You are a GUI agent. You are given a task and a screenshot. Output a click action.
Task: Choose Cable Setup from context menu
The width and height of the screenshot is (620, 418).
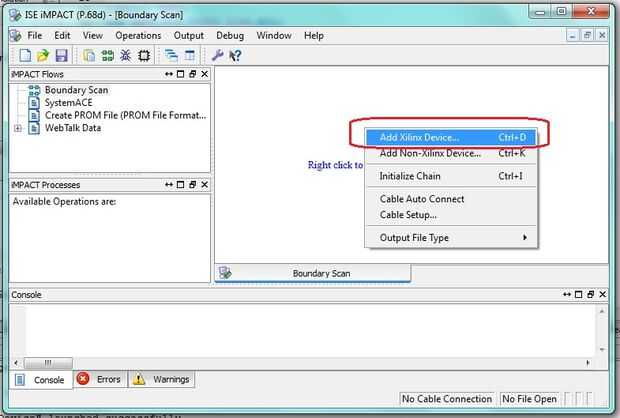point(451,215)
